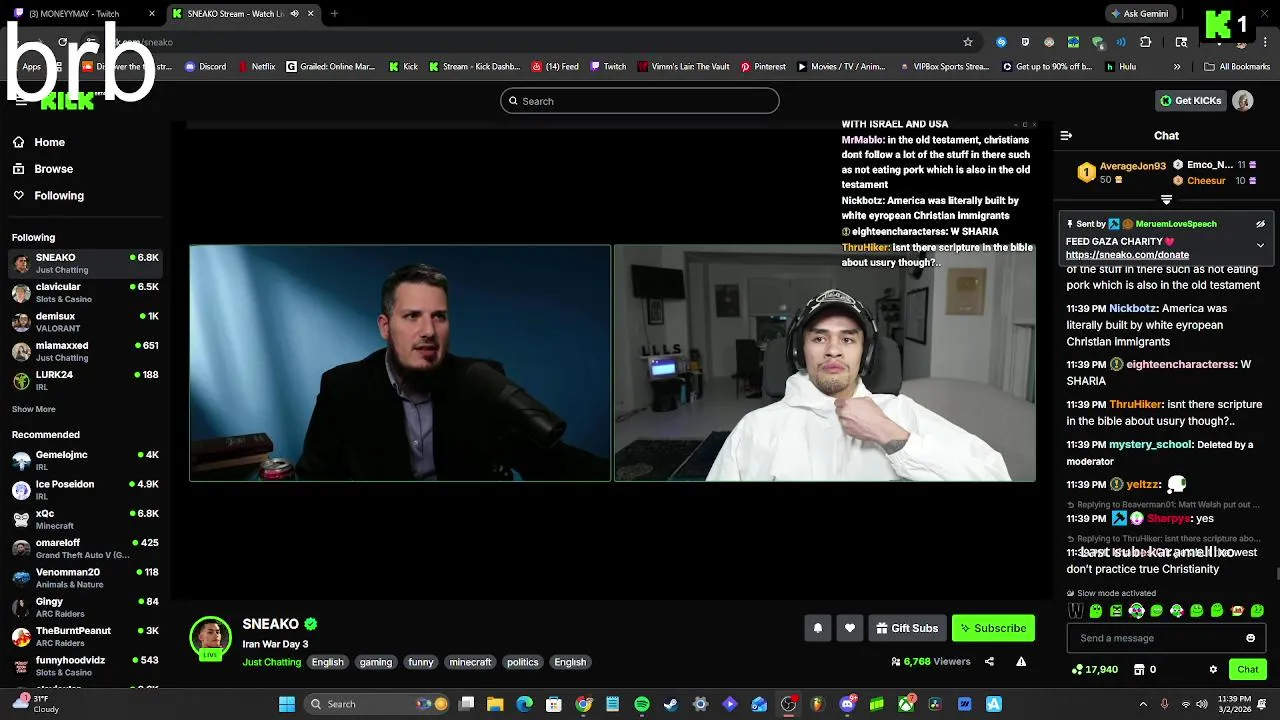Expand the pinned FEED GAZA CHARITY message
The width and height of the screenshot is (1280, 720).
pos(1260,245)
